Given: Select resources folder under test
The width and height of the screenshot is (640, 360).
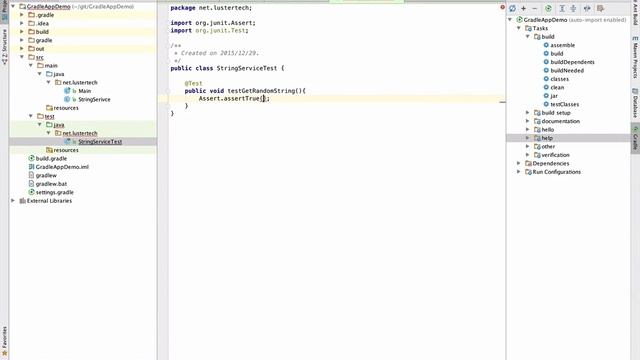Looking at the screenshot, I should 66,150.
